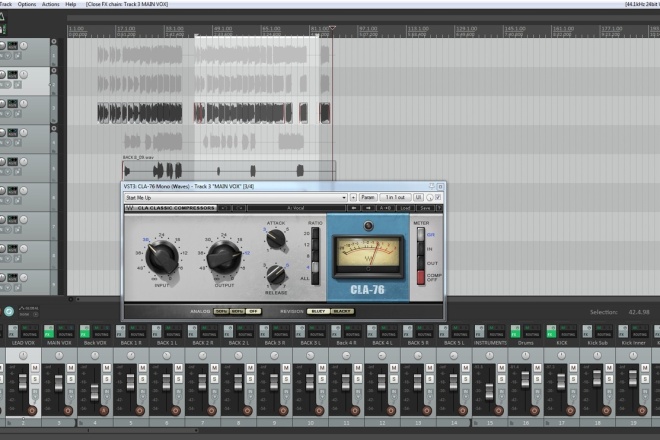Arm record on LEAD VOX channel

click(x=31, y=410)
